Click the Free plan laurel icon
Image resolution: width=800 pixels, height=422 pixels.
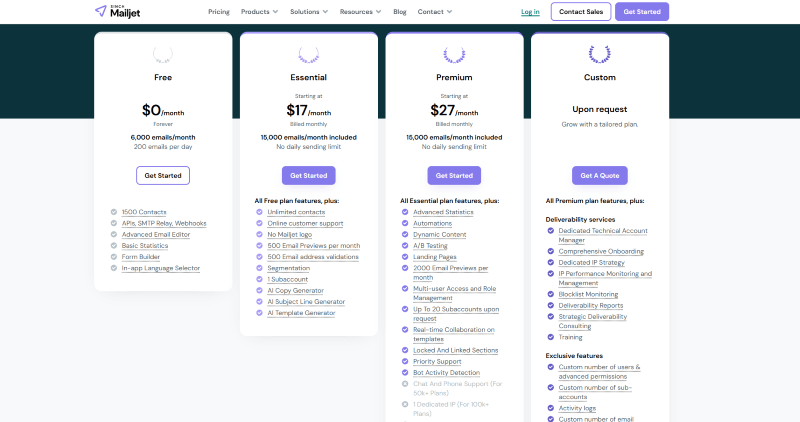[163, 54]
